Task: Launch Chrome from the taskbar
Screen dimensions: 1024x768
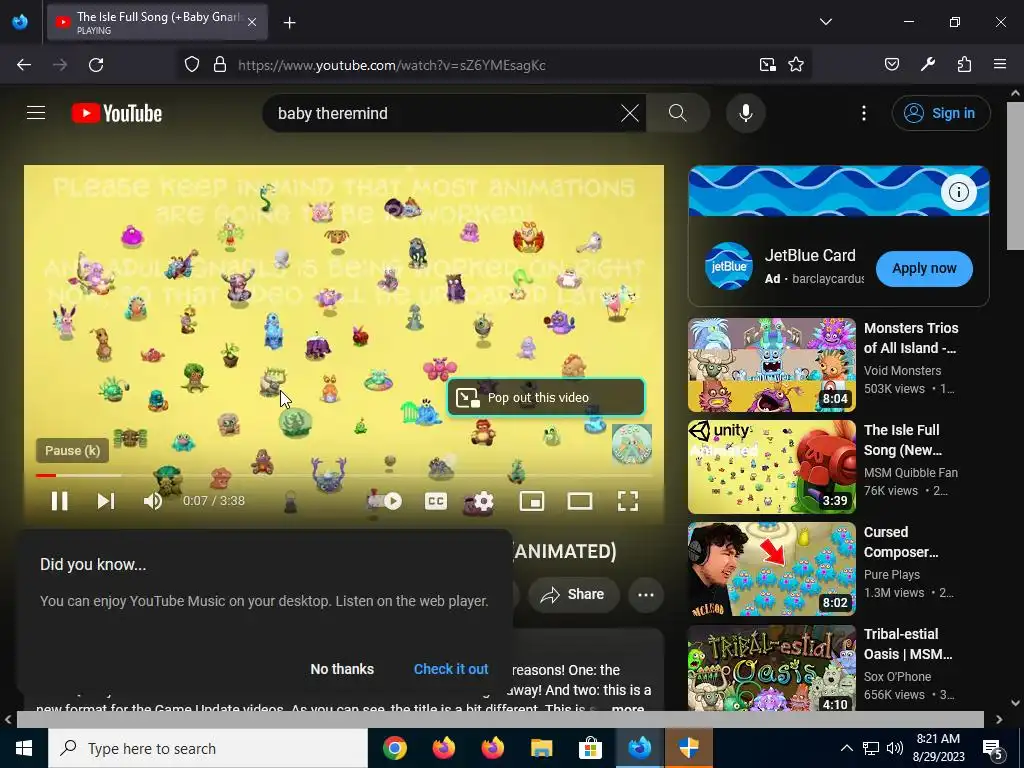Action: (394, 748)
